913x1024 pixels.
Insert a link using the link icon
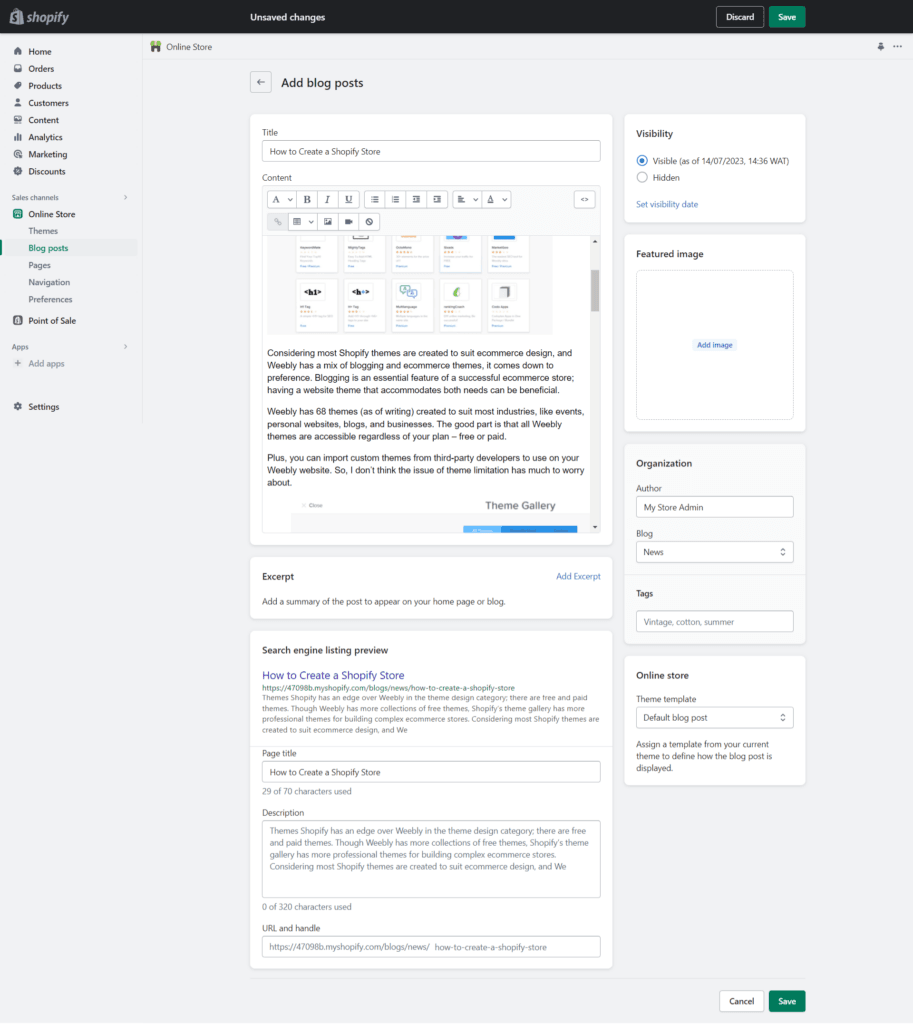[280, 221]
